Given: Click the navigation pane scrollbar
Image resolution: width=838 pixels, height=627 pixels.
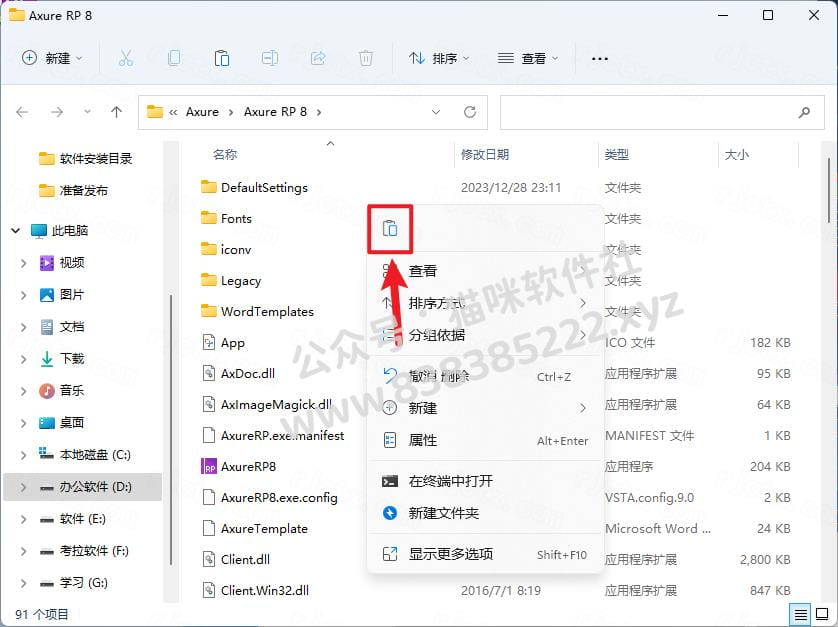Looking at the screenshot, I should [x=170, y=430].
